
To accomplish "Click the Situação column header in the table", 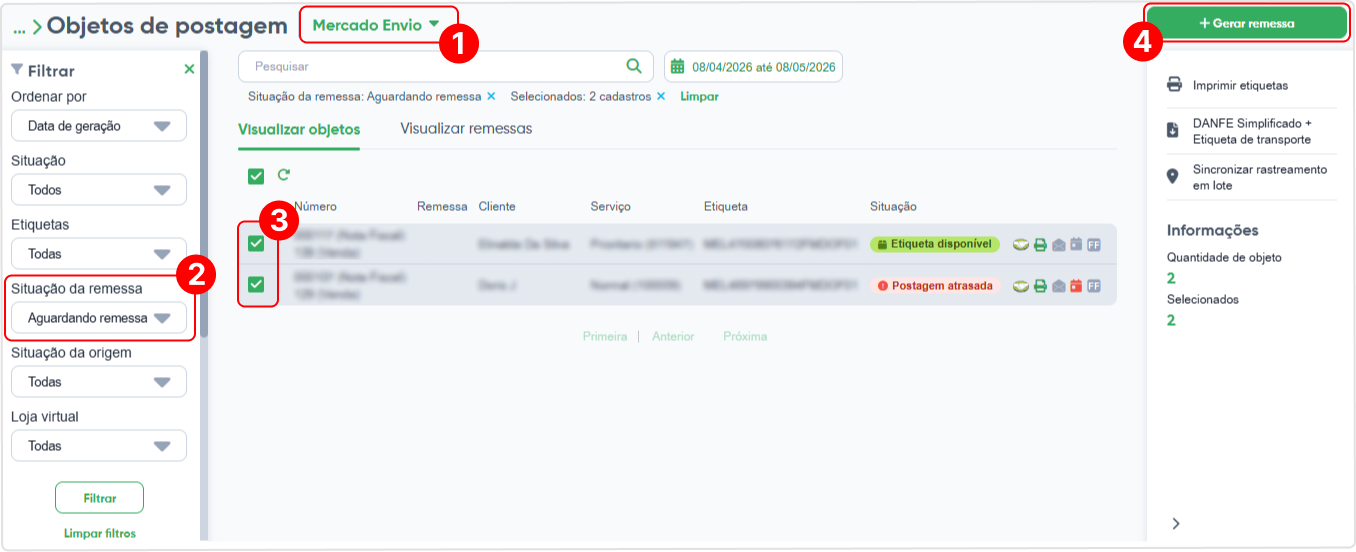I will (893, 207).
